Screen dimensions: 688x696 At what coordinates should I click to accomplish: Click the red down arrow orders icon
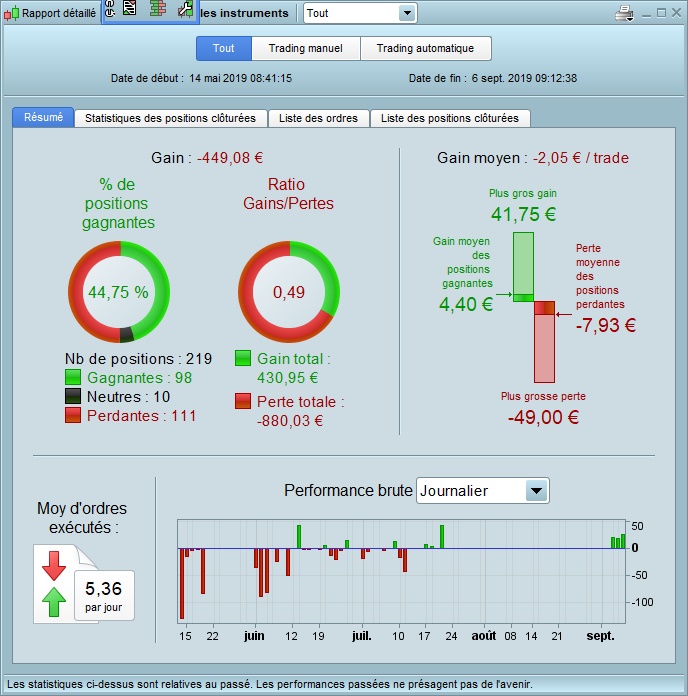coord(54,566)
